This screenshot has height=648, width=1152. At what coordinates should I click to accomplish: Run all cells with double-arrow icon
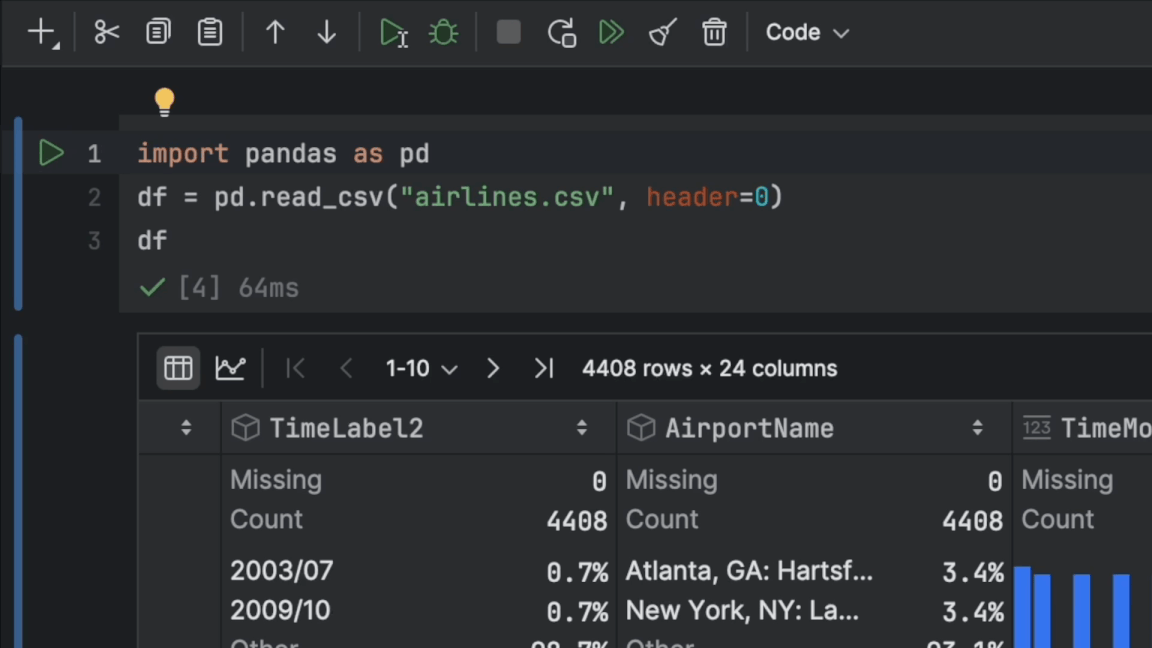point(611,32)
